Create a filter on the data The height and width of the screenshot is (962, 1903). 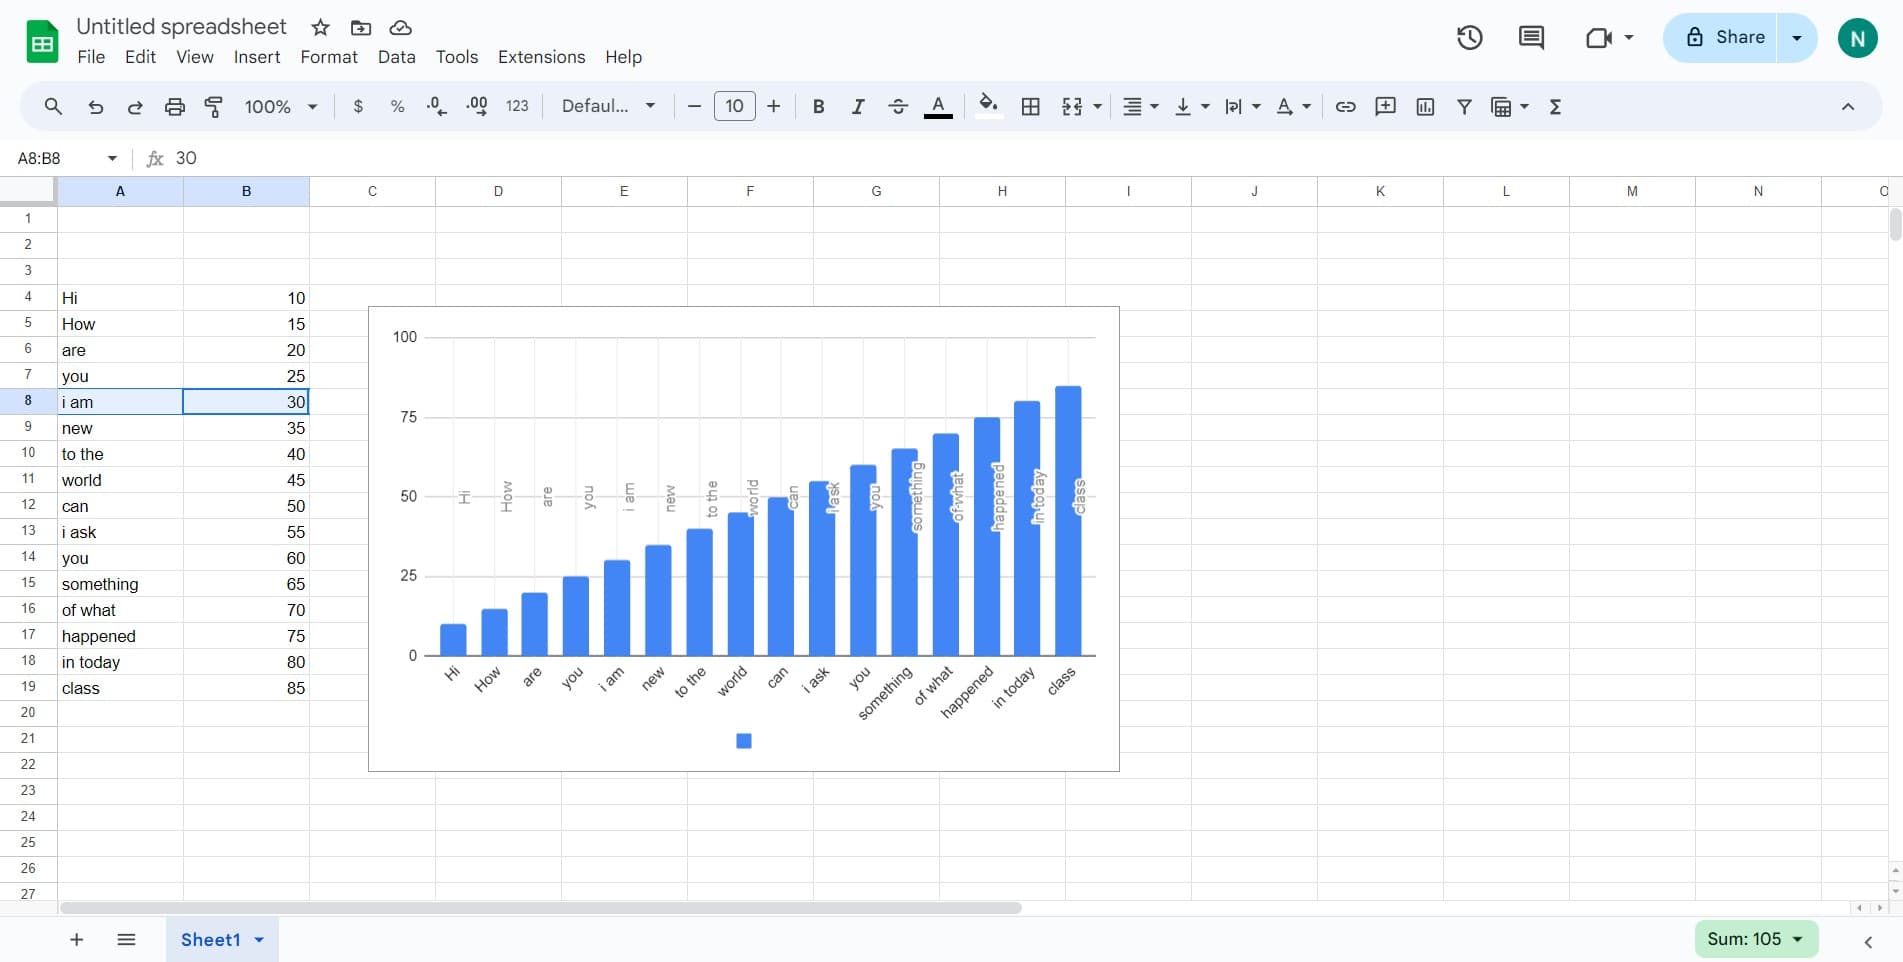click(x=1464, y=106)
